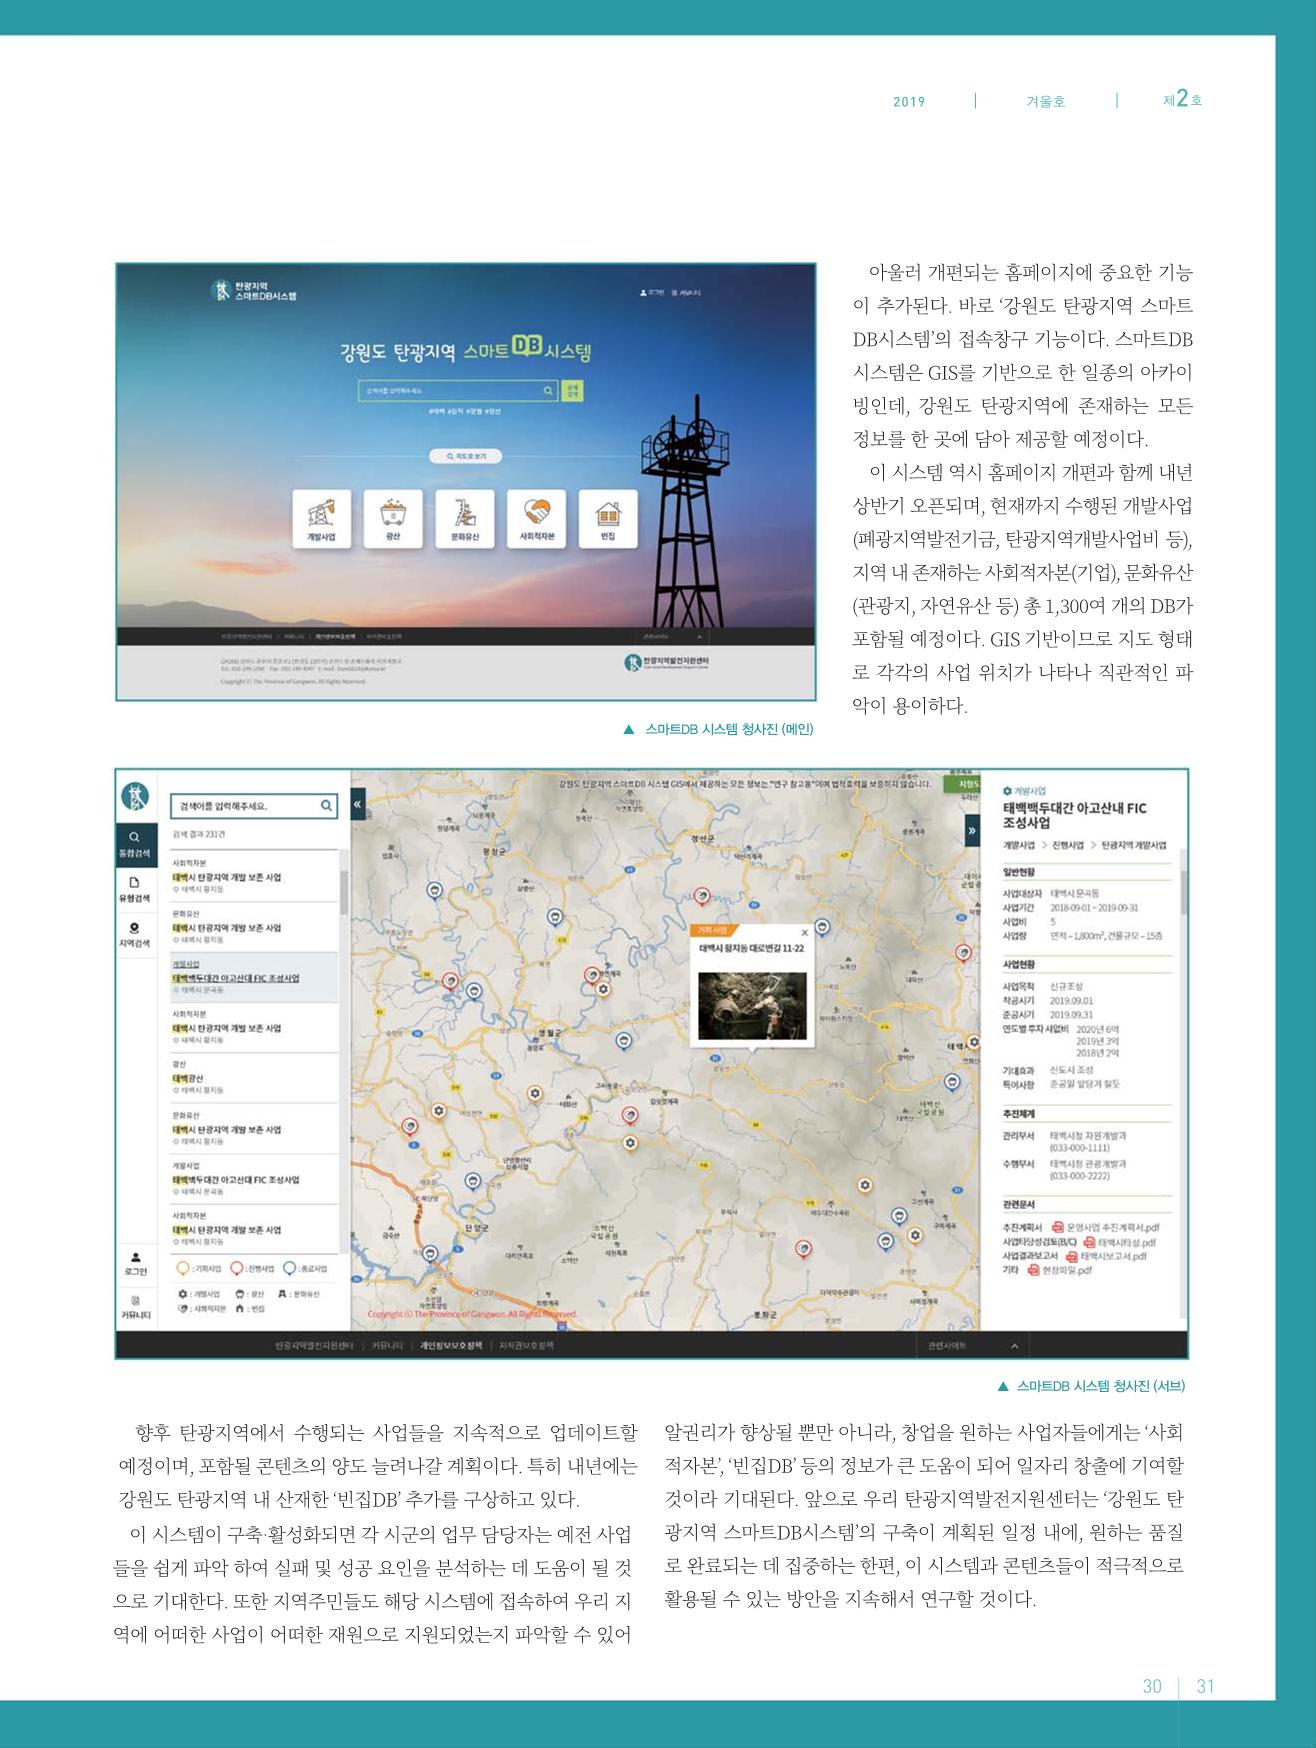The height and width of the screenshot is (1748, 1316).
Task: Select the highlighted 태백백두대간 아고산대 FIC 조성사업 result
Action: [x=254, y=978]
